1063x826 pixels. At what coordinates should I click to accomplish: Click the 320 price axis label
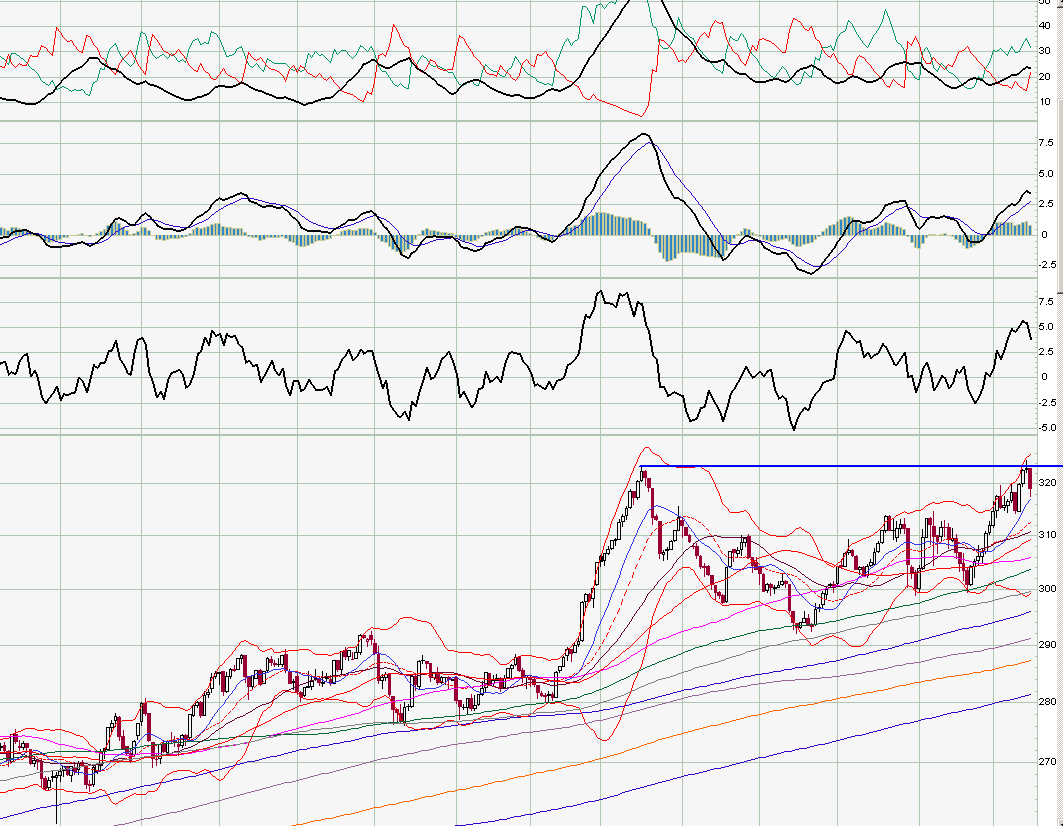pyautogui.click(x=1047, y=483)
